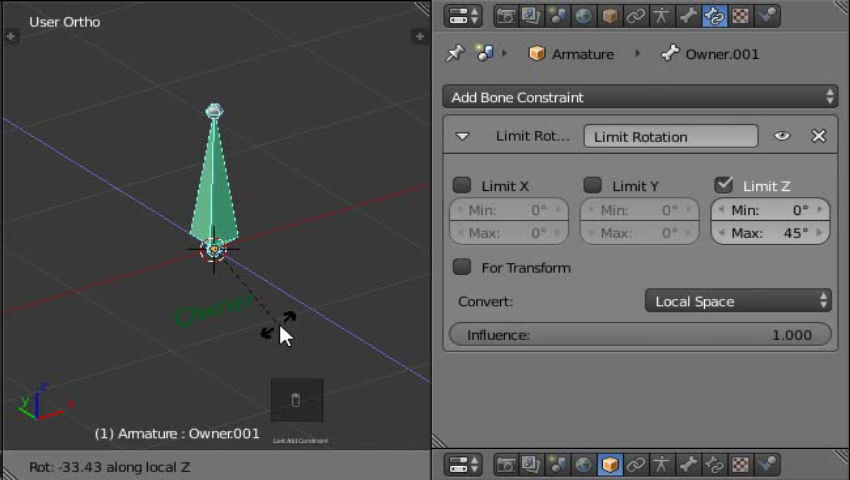Viewport: 850px width, 480px height.
Task: Open Render tab in bottom properties header
Action: tap(505, 465)
